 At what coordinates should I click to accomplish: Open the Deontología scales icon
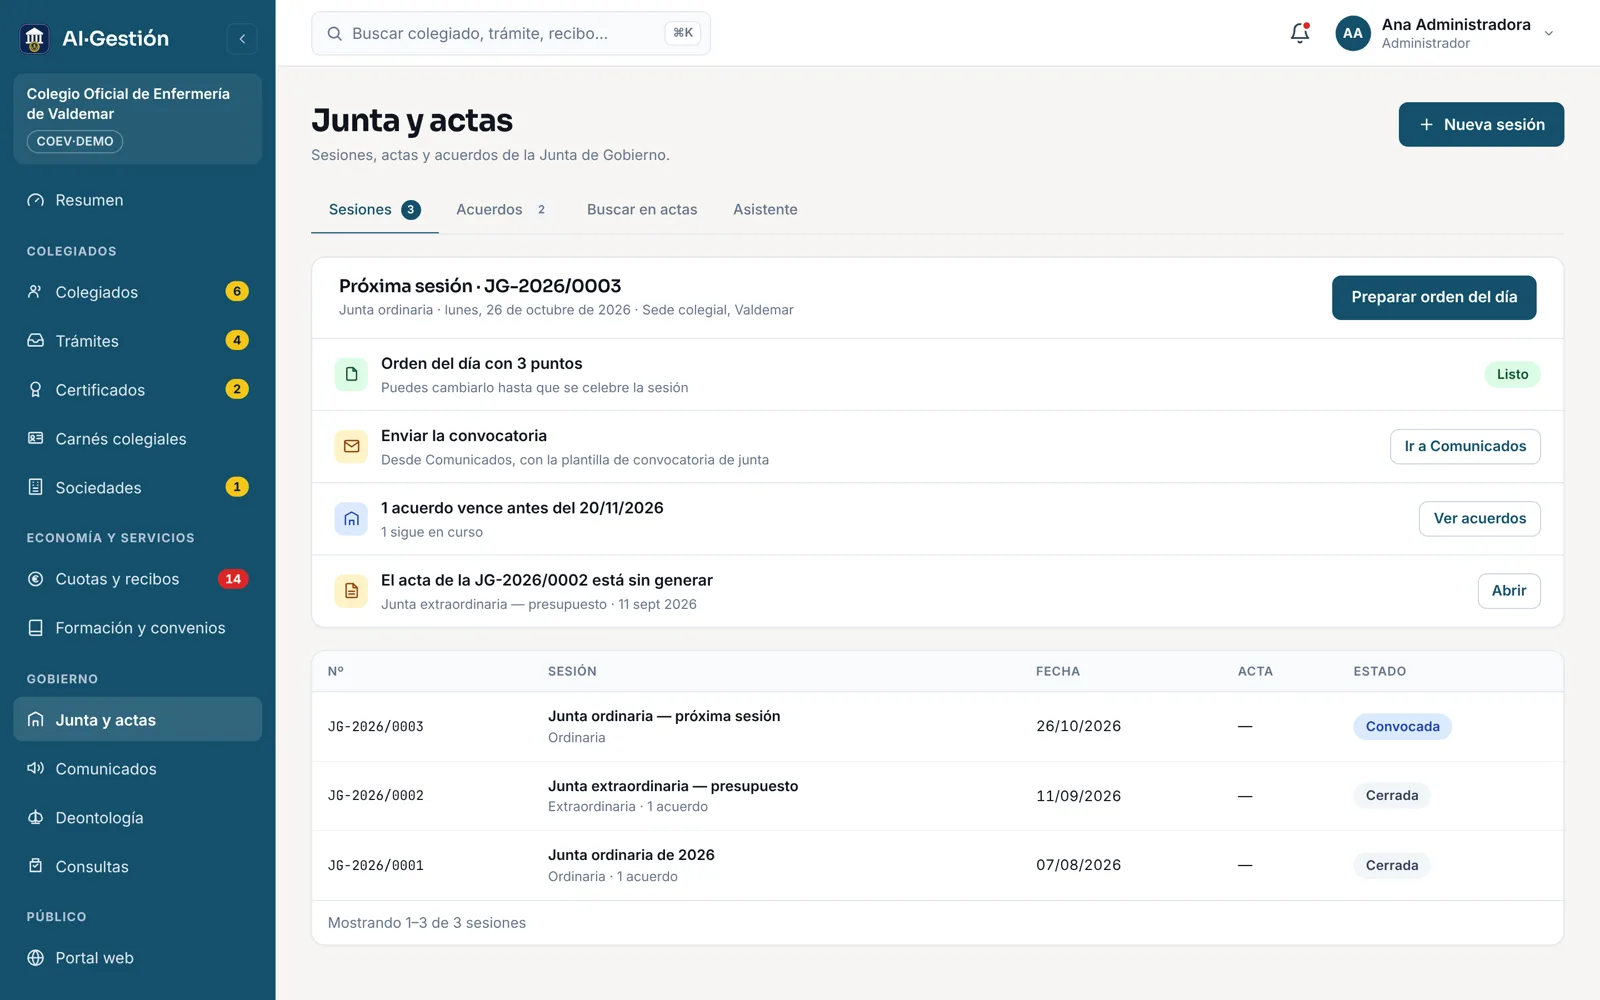click(x=36, y=818)
